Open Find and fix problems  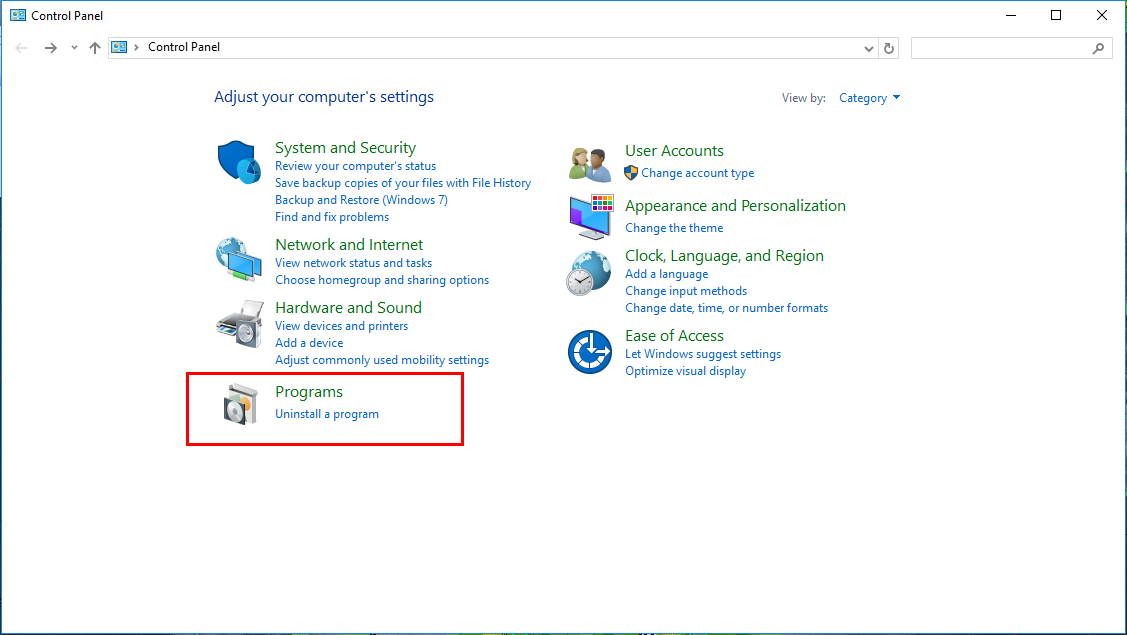click(331, 217)
